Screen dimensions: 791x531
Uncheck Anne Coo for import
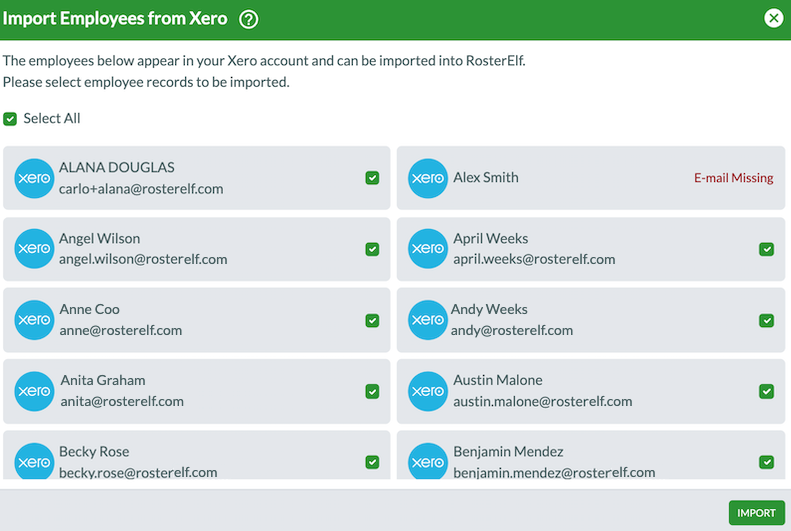(x=372, y=320)
